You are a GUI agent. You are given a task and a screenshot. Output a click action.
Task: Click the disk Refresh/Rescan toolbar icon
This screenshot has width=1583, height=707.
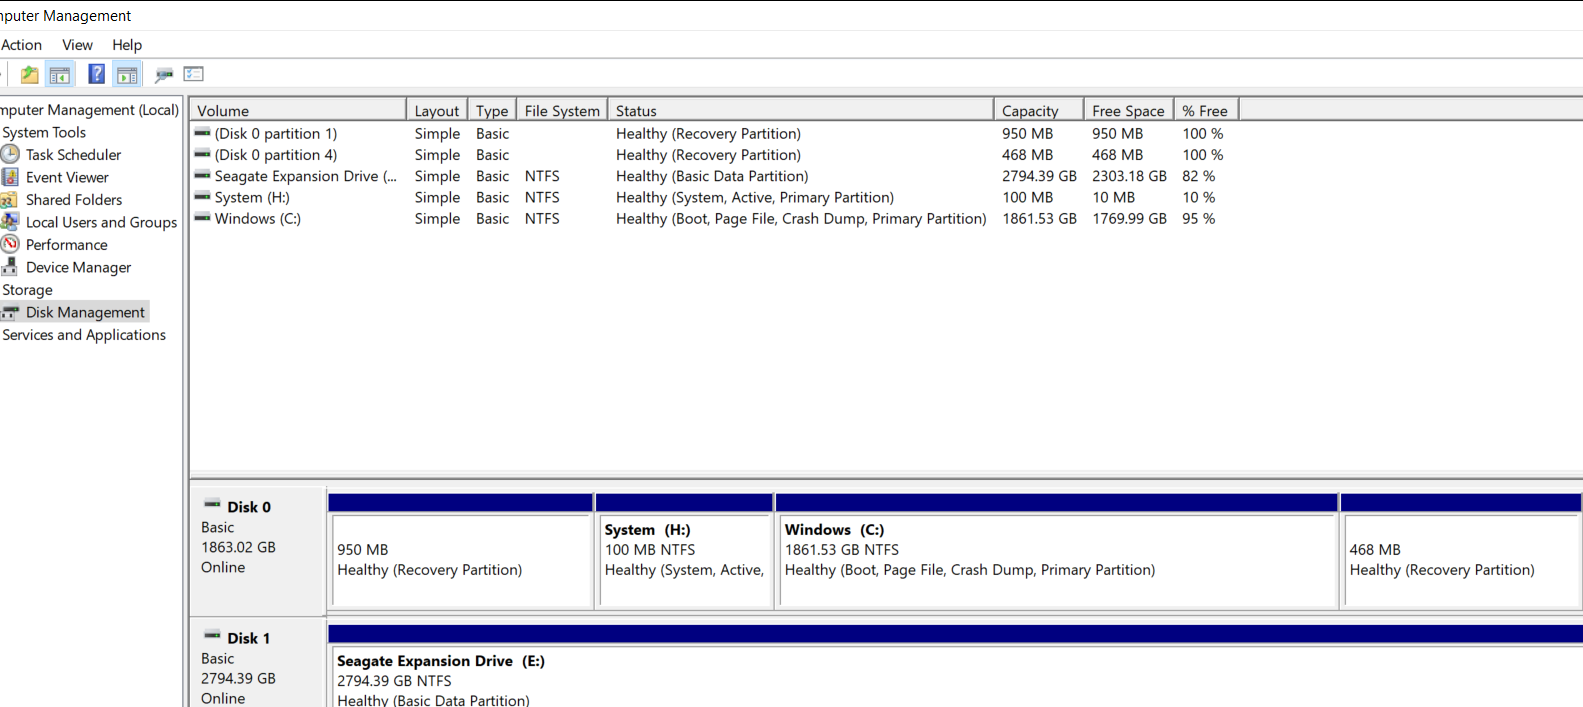(x=164, y=74)
